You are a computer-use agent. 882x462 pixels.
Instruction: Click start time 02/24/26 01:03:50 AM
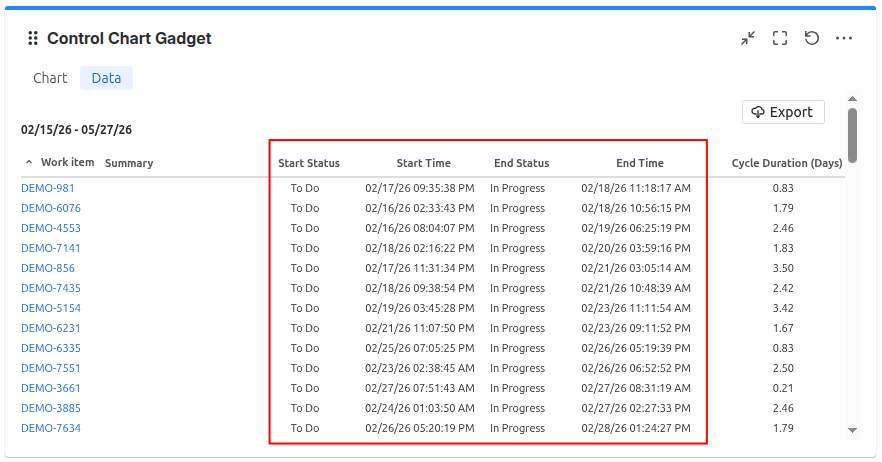pos(420,408)
